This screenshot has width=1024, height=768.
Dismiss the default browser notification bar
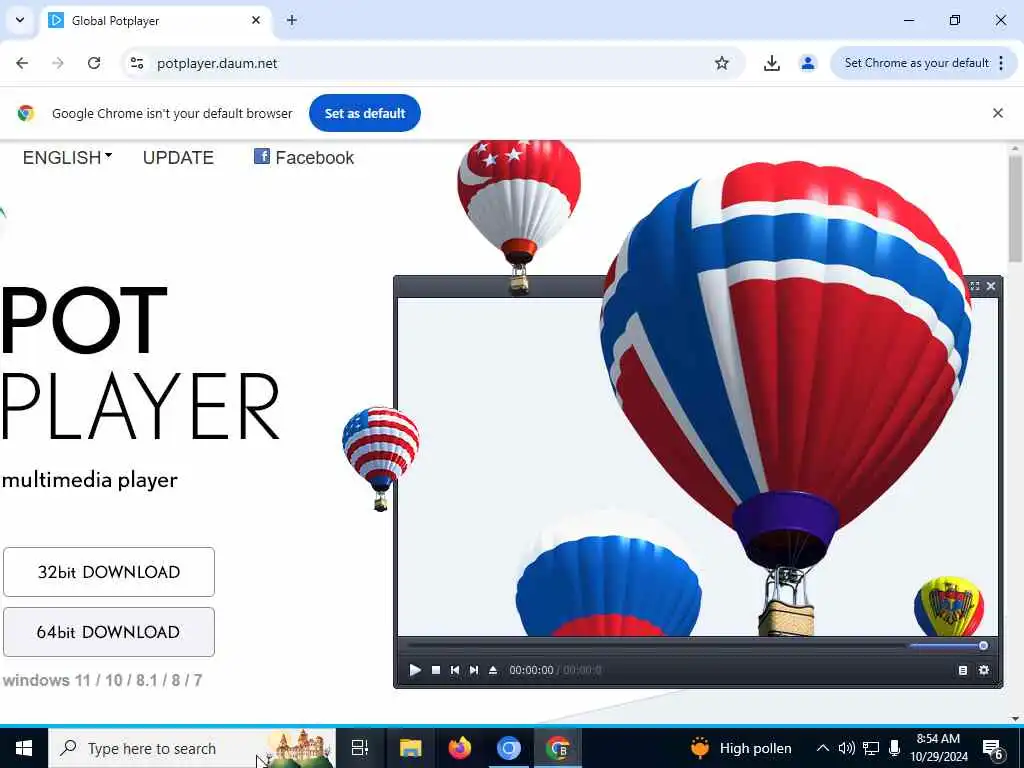point(998,113)
